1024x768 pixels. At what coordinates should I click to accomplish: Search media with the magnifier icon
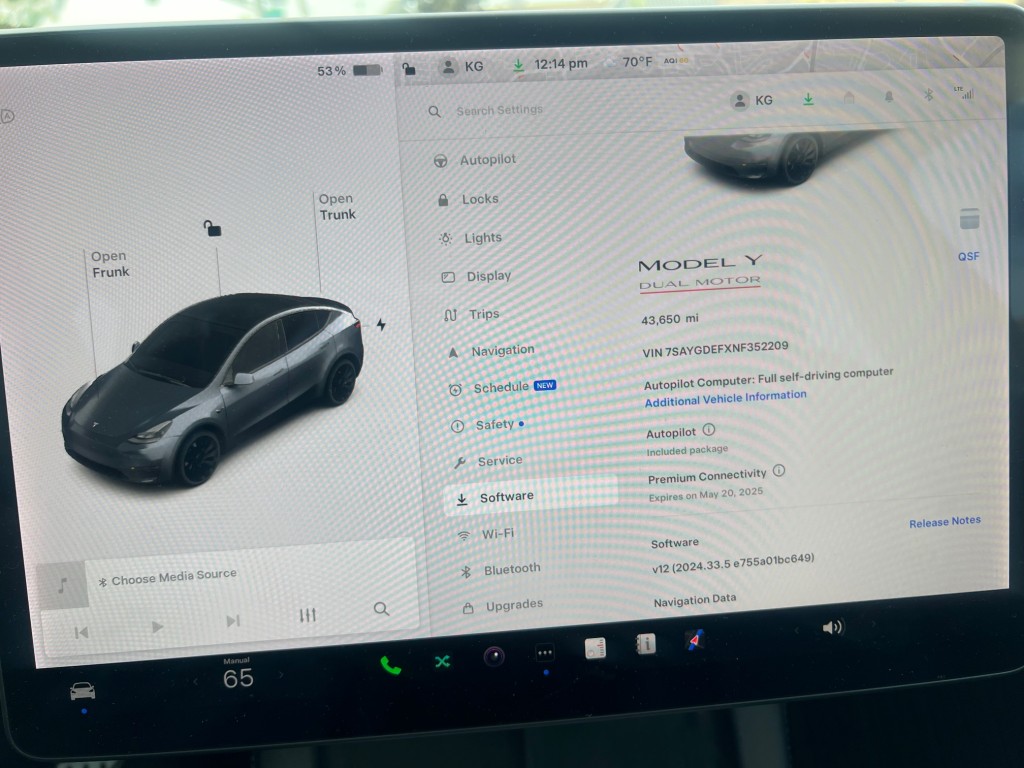pyautogui.click(x=381, y=609)
